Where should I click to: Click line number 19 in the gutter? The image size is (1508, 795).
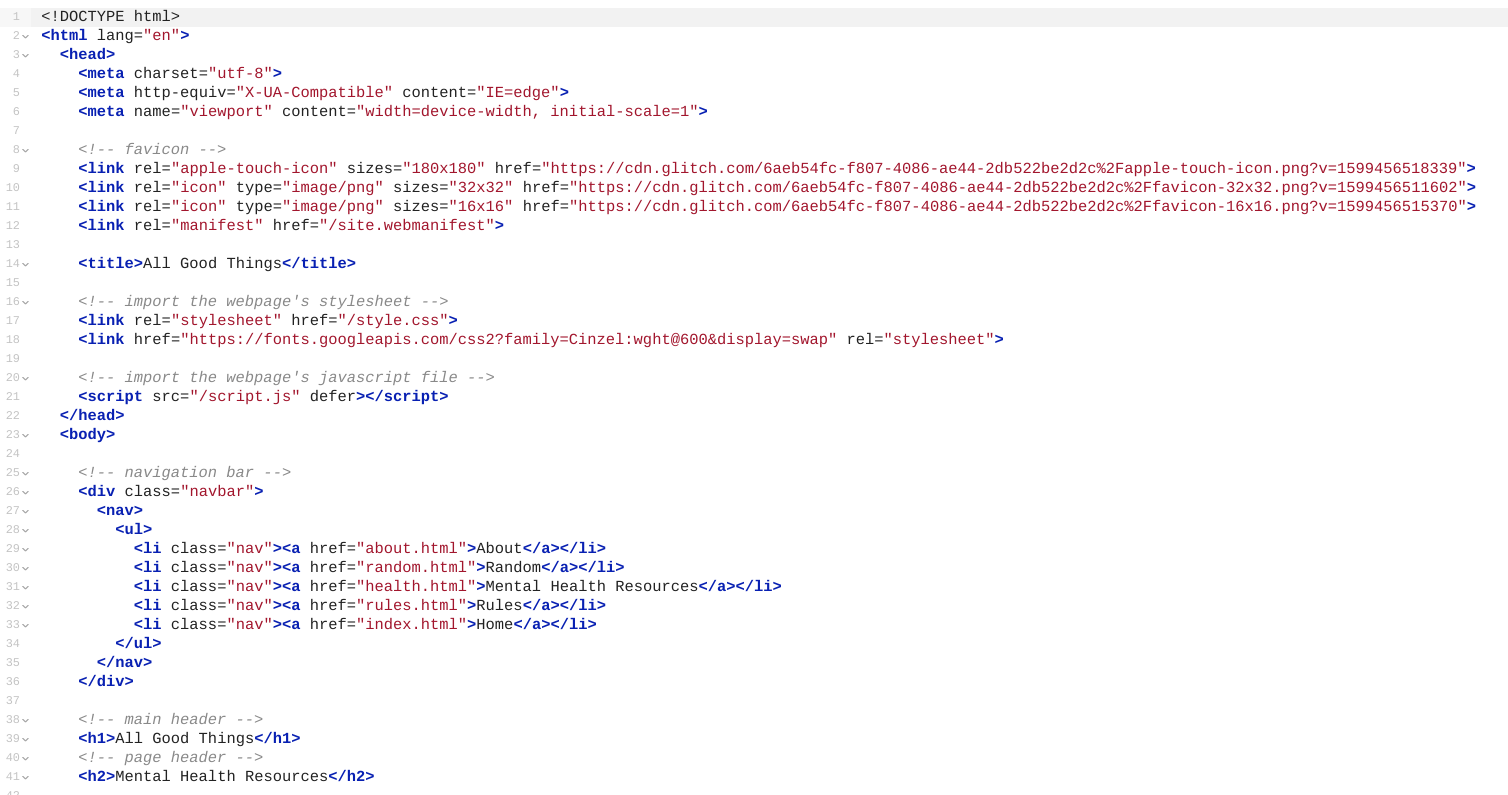(x=13, y=359)
